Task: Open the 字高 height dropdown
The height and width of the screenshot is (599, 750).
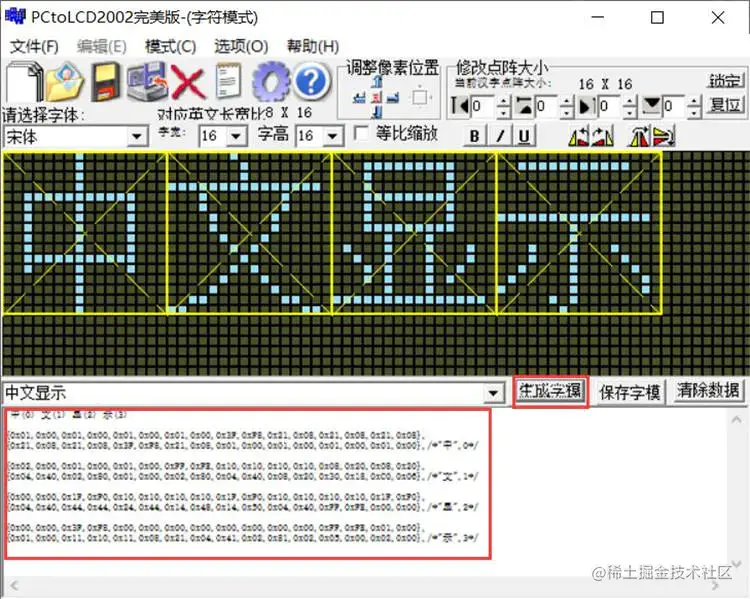Action: 333,136
